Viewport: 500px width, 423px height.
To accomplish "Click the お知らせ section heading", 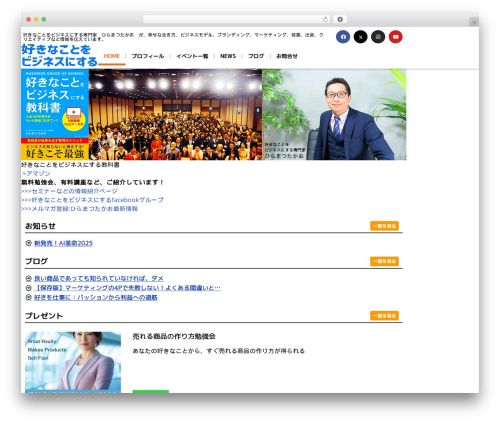I will click(x=40, y=226).
